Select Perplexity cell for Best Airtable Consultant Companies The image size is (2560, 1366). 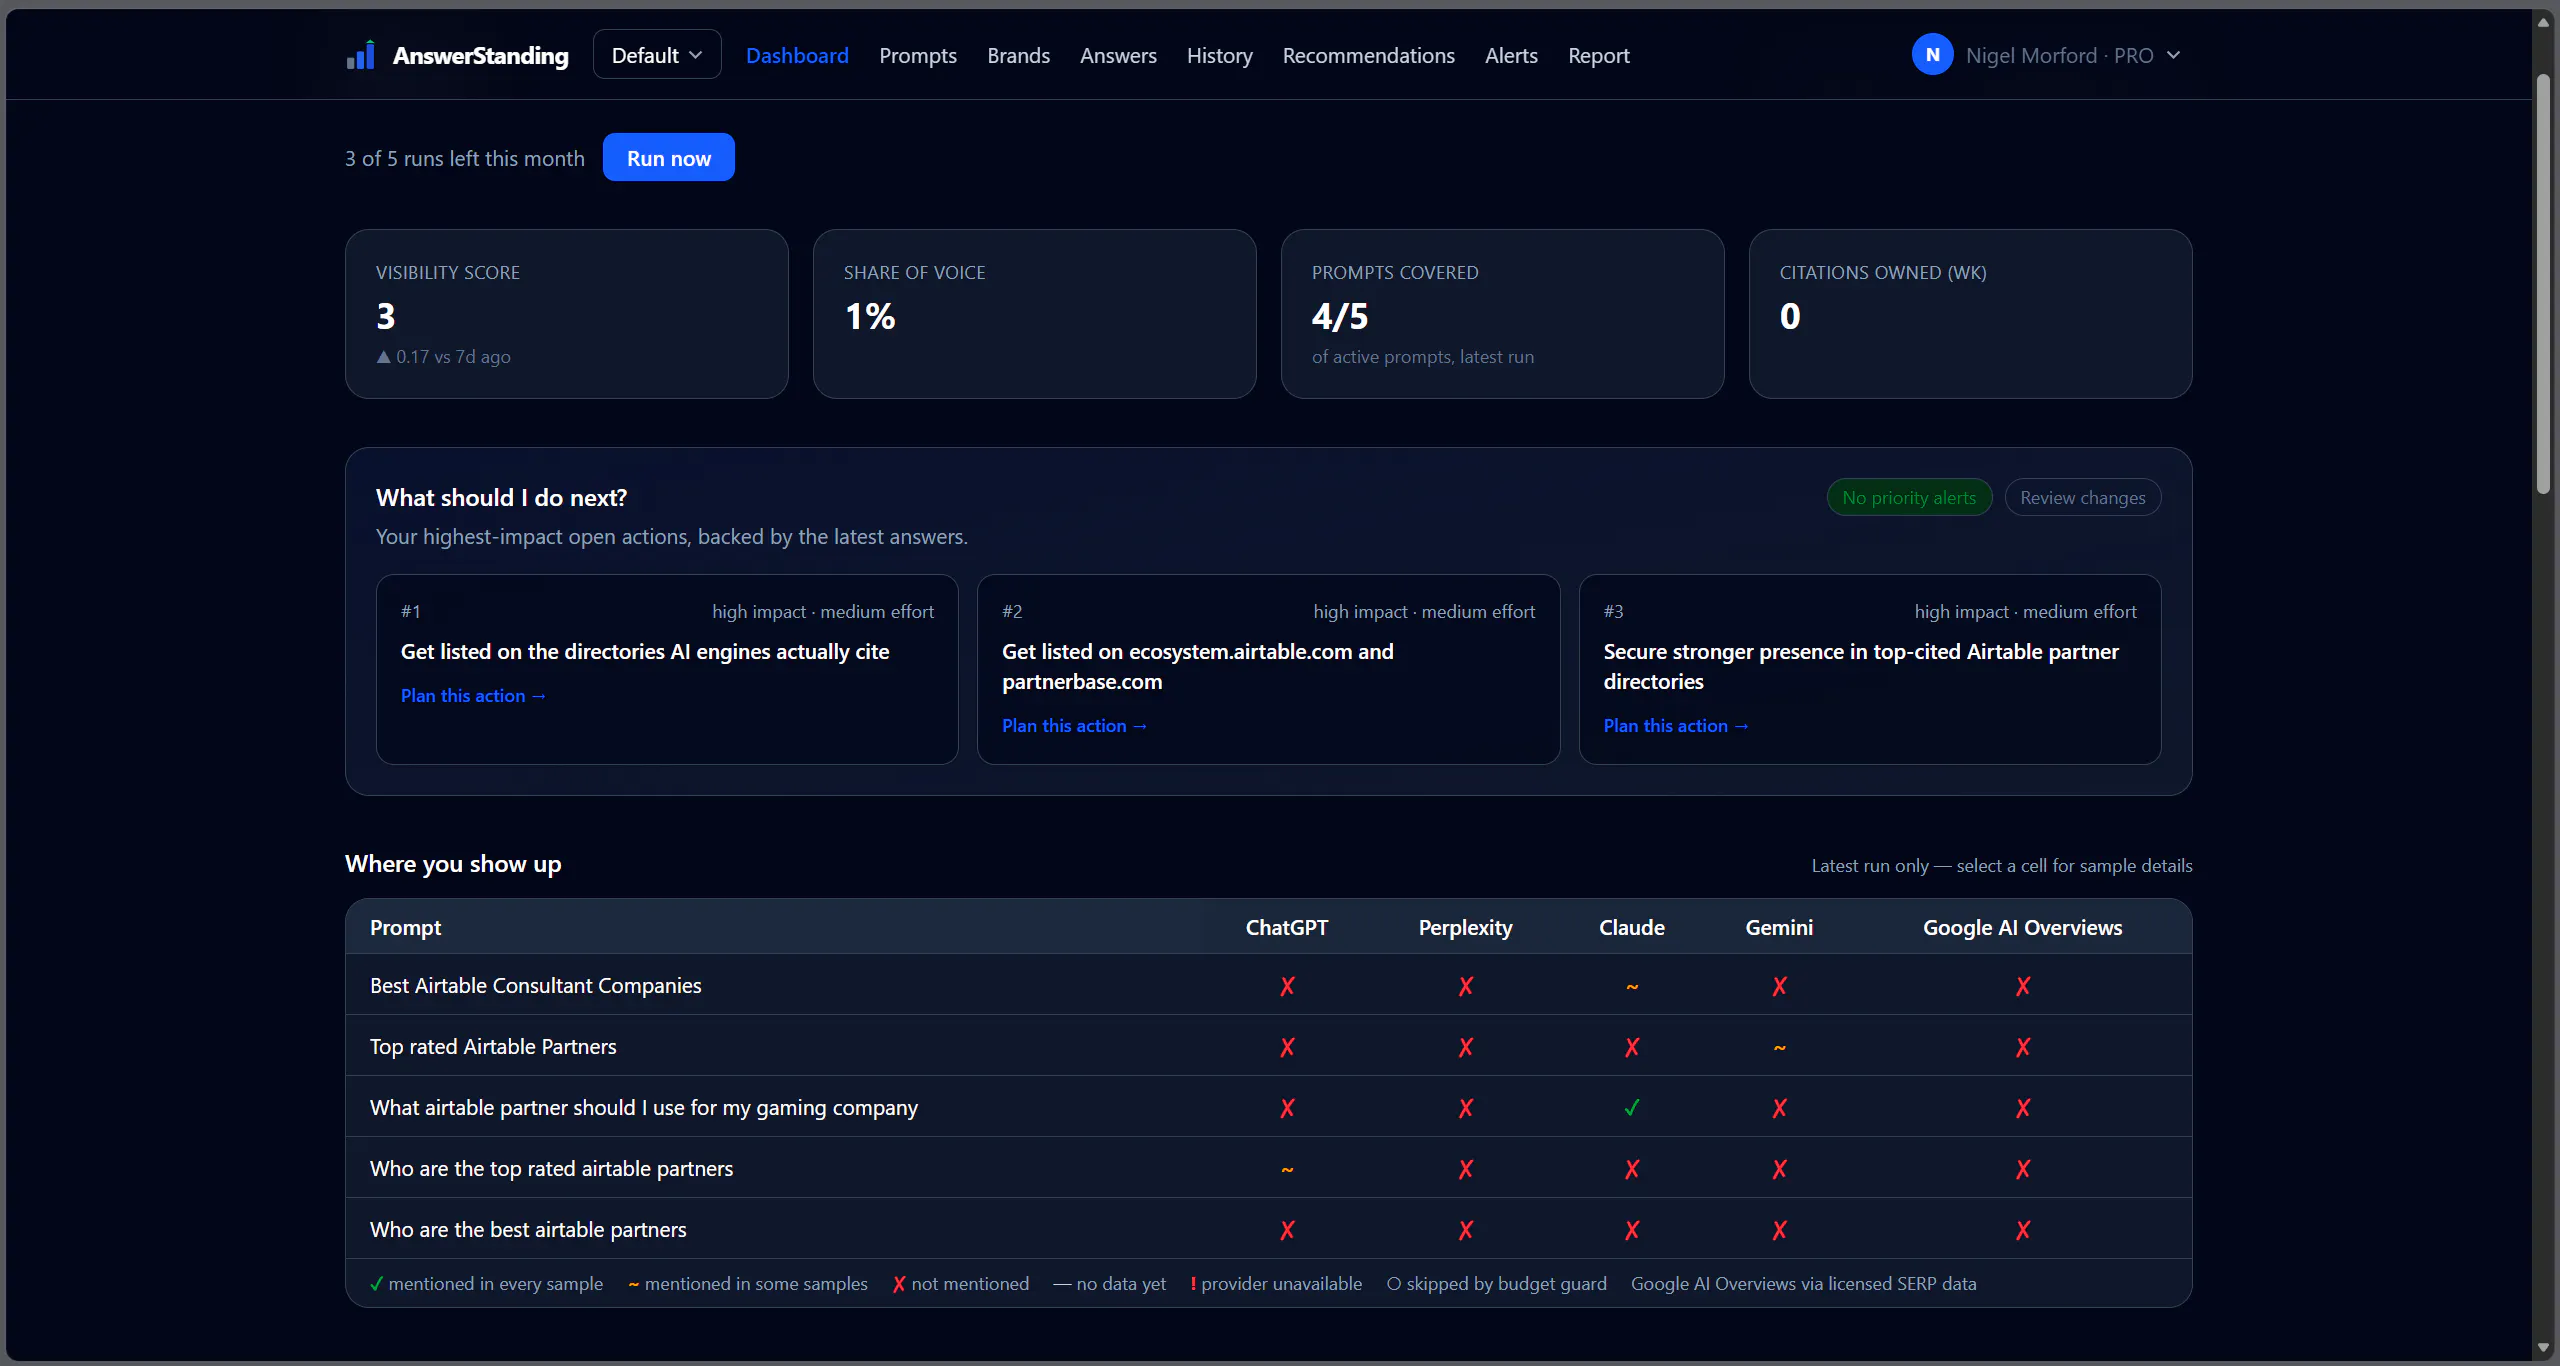1465,986
